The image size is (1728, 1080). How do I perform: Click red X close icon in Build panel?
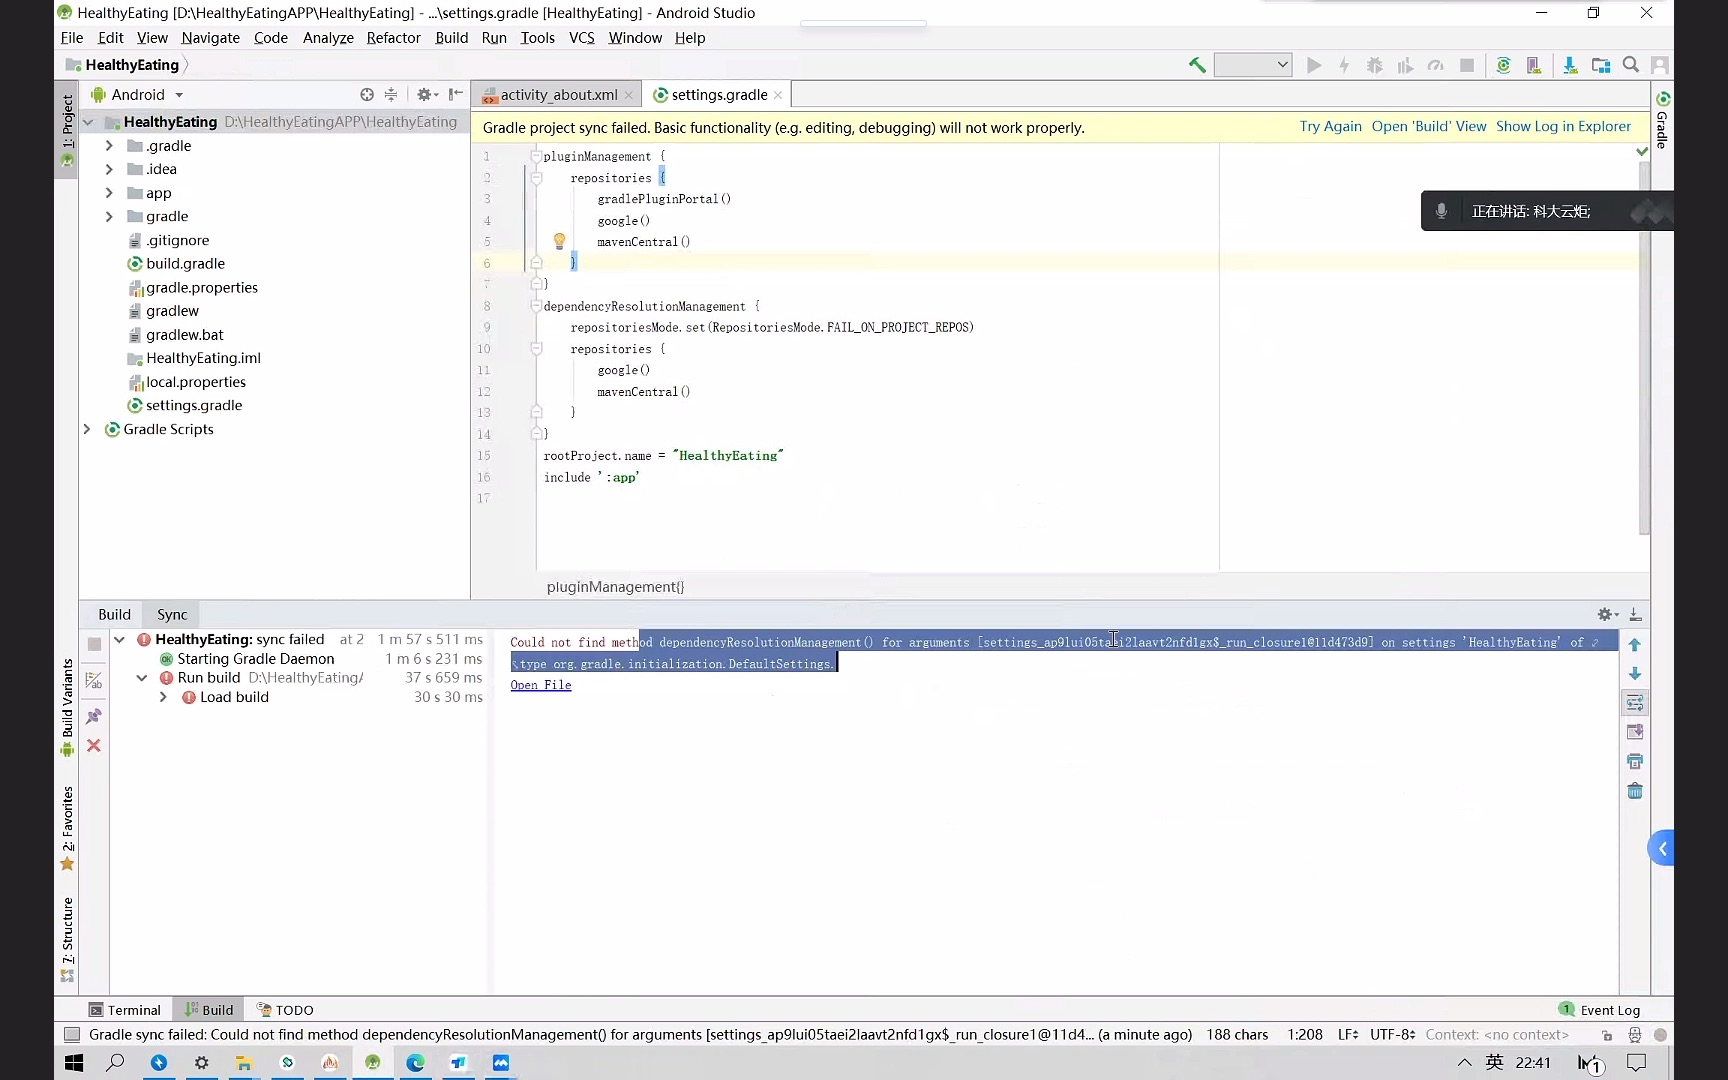tap(94, 746)
